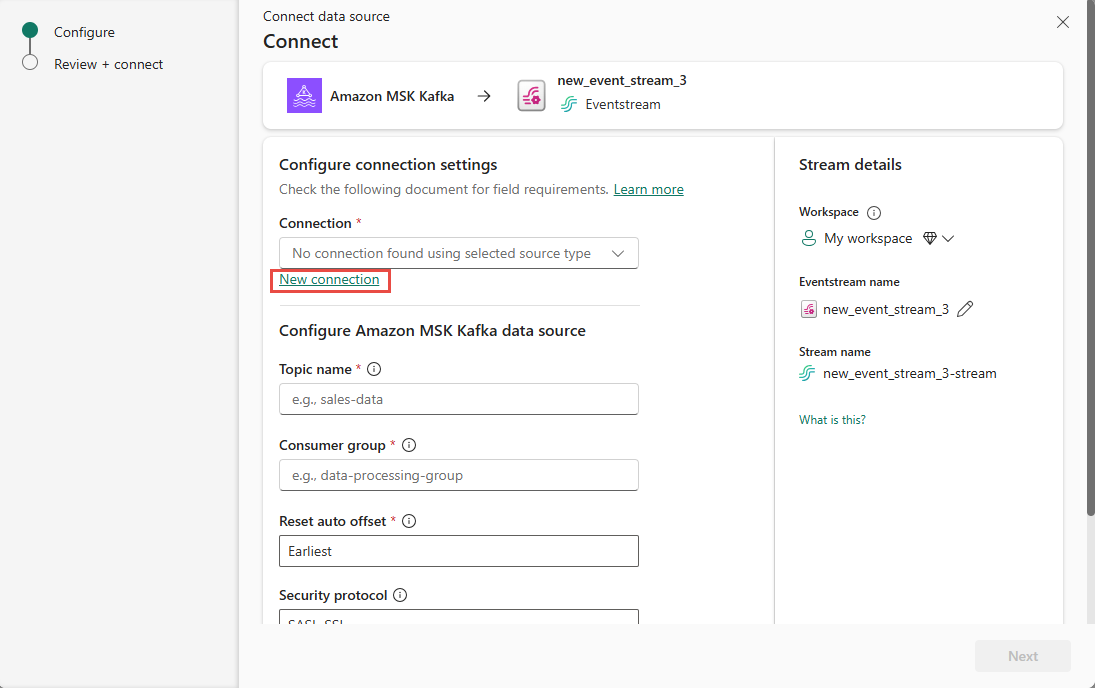Click the eventstream icon beside new_event_stream_3 name

click(809, 309)
